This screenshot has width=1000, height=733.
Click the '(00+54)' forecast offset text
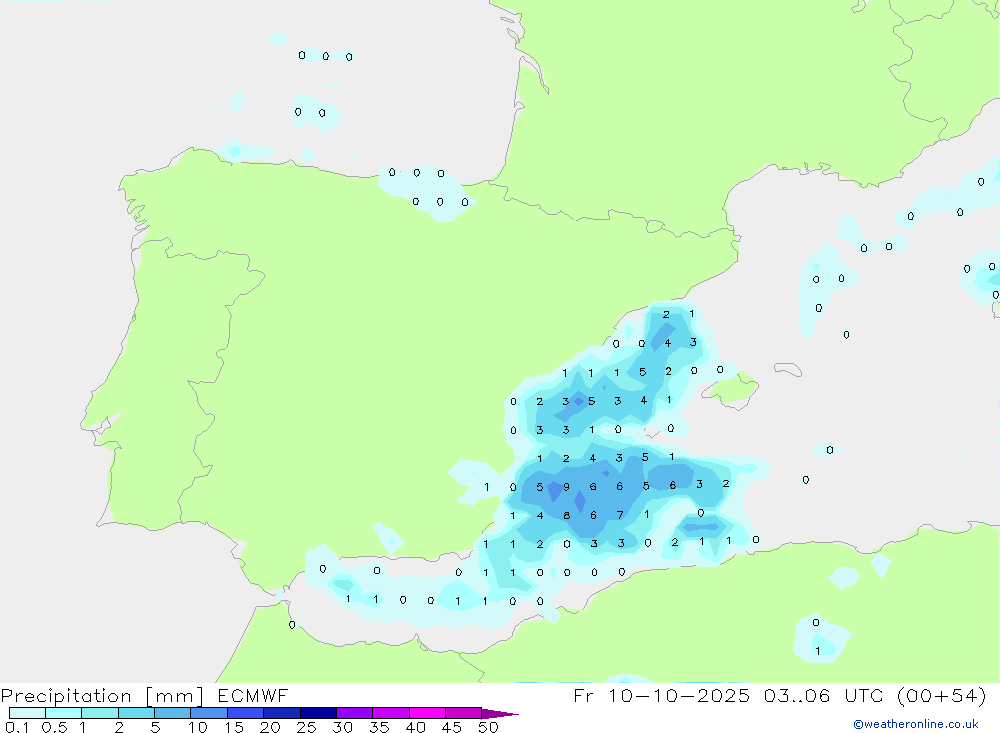[x=941, y=695]
